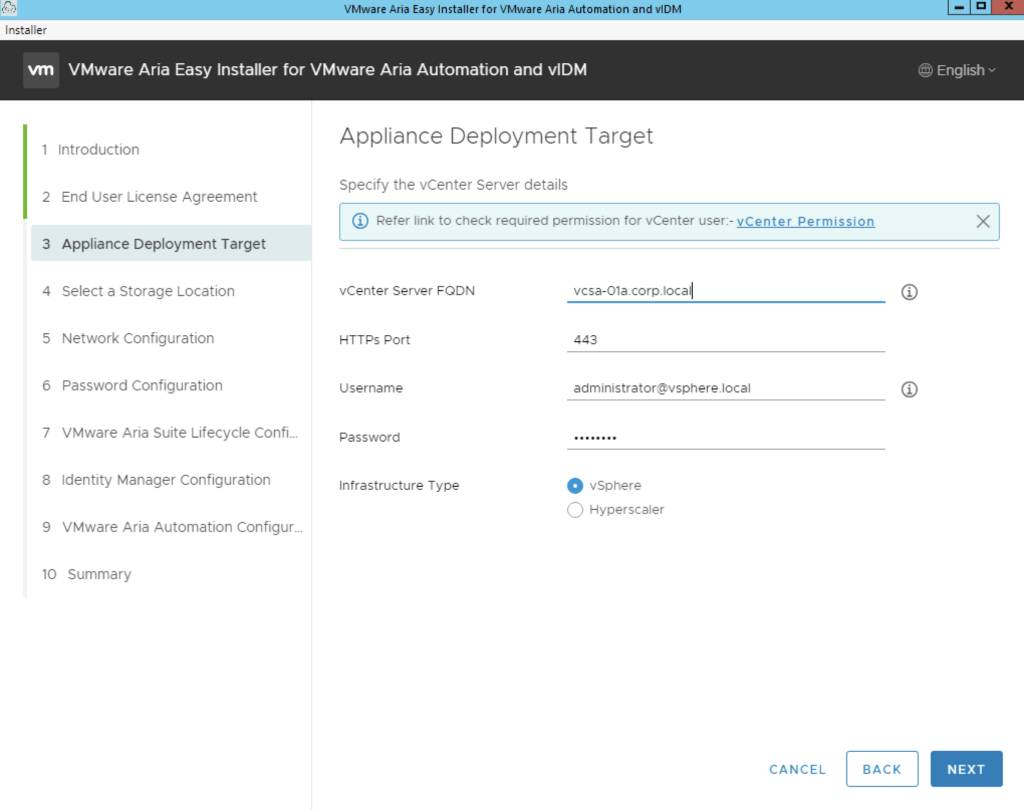Viewport: 1024px width, 810px height.
Task: Go to VMware Aria Automation Configuration step
Action: point(170,527)
